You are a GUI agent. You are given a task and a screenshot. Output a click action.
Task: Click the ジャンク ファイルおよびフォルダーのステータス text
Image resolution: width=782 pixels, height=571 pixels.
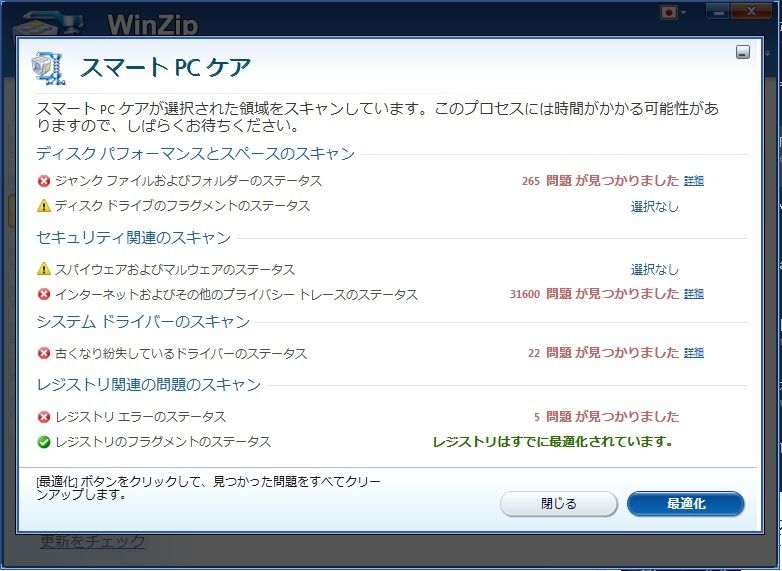pos(189,181)
